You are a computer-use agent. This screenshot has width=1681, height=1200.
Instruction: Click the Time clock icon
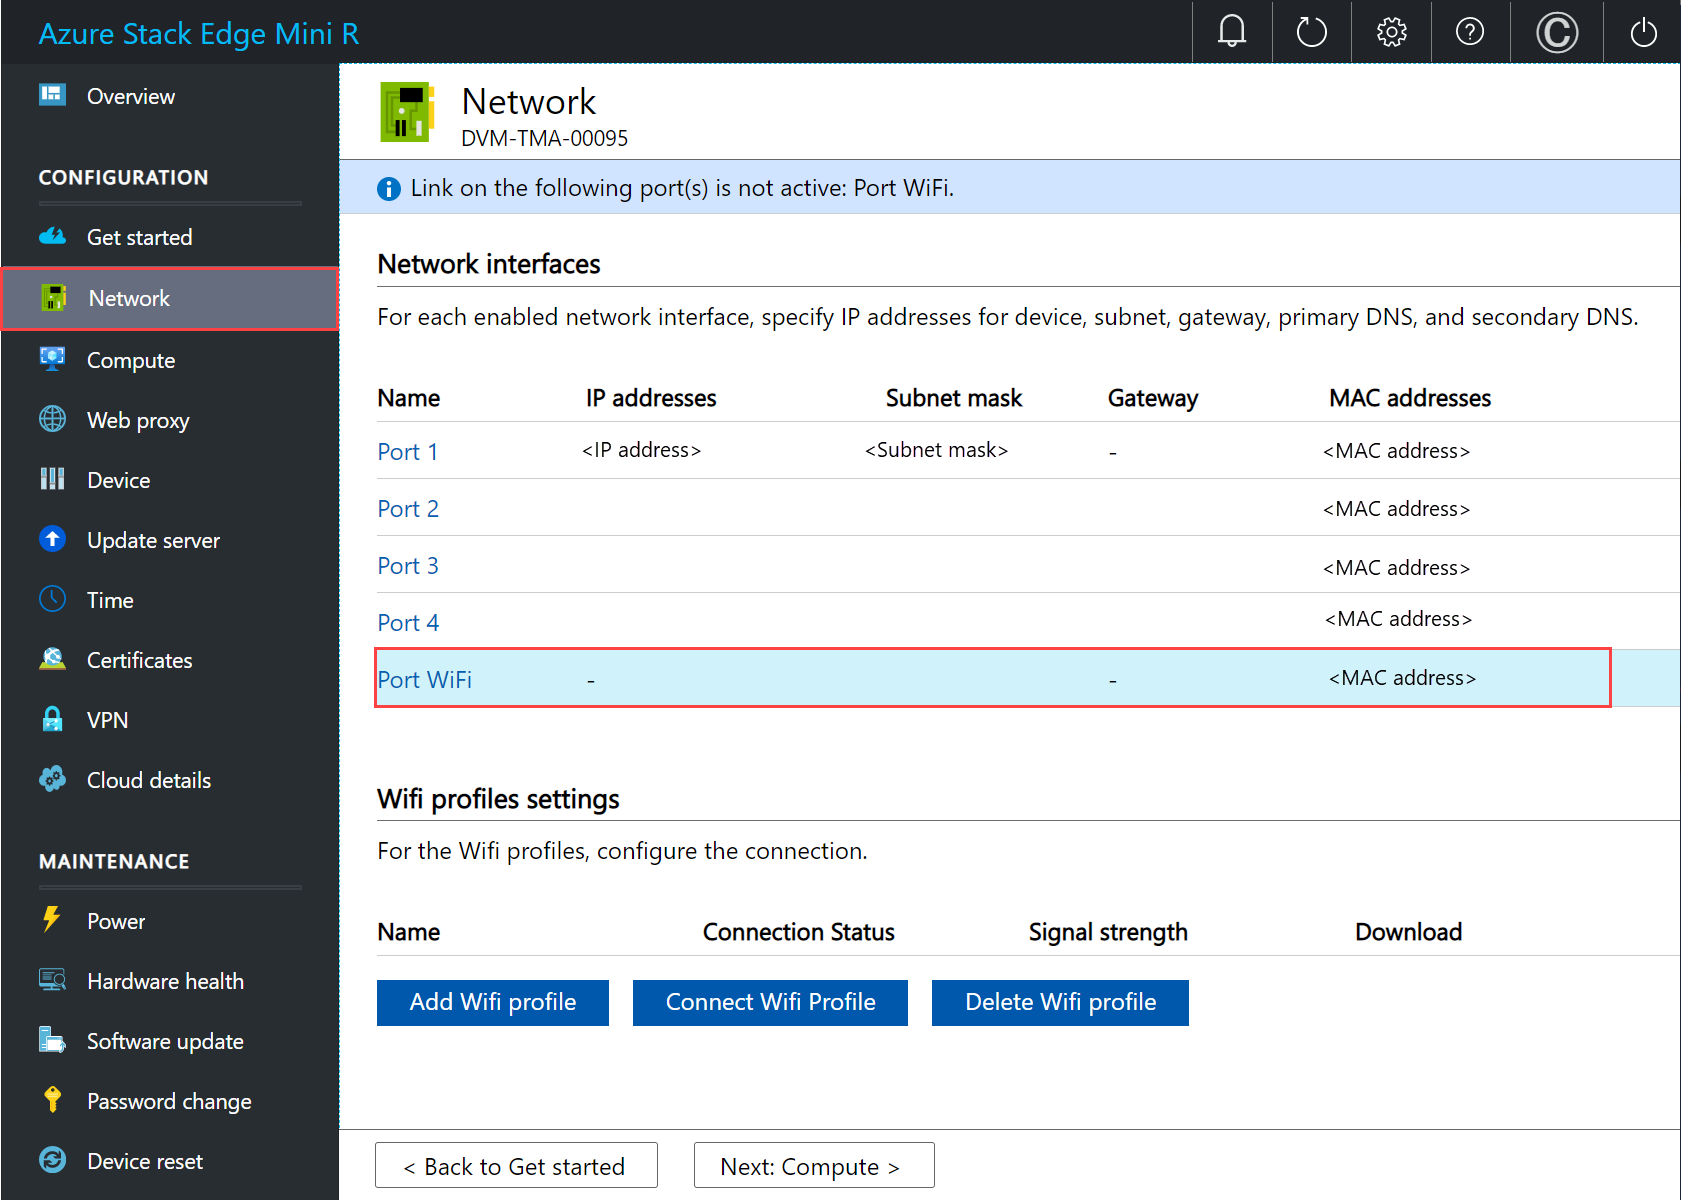pyautogui.click(x=52, y=599)
